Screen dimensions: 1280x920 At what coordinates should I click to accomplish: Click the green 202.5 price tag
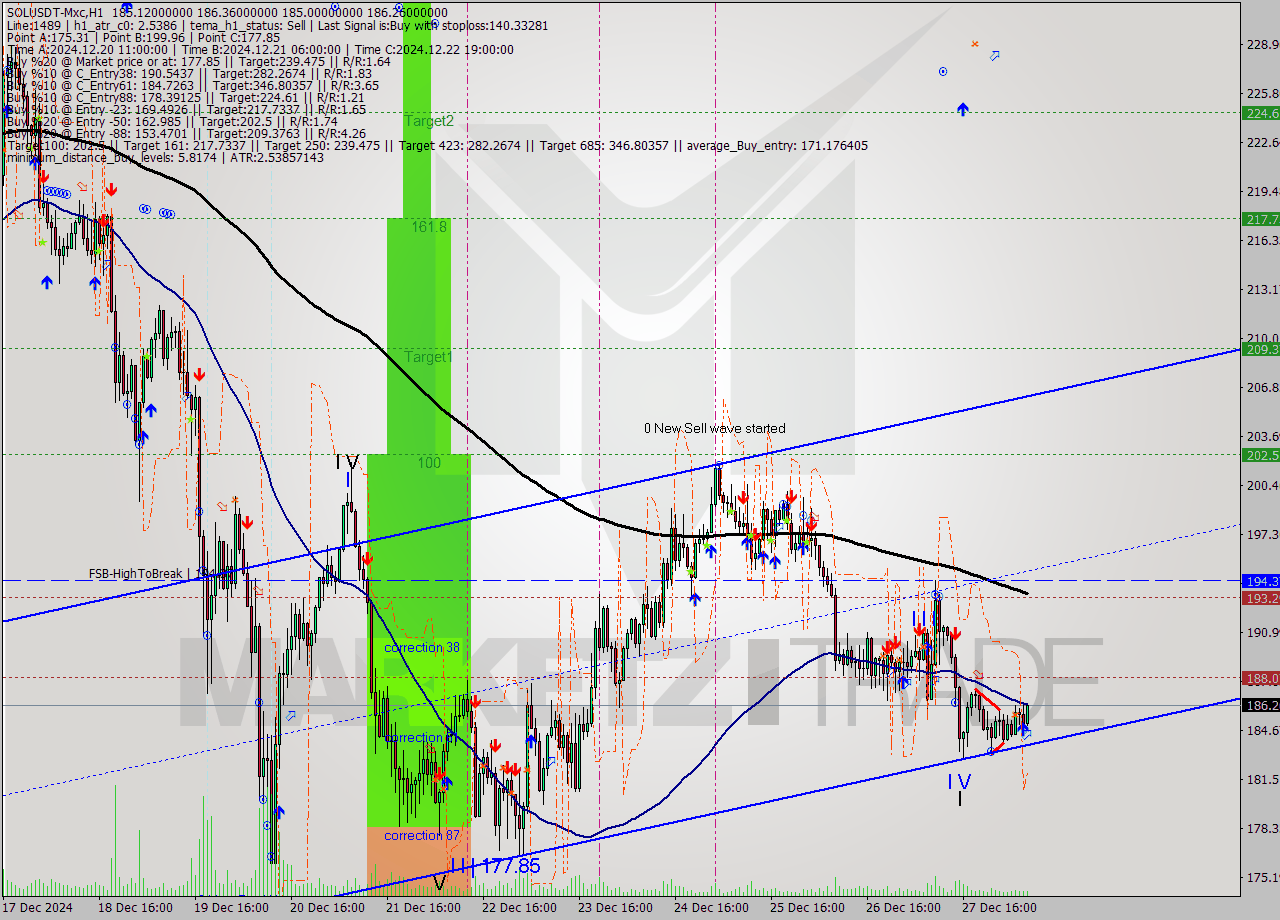point(1260,454)
